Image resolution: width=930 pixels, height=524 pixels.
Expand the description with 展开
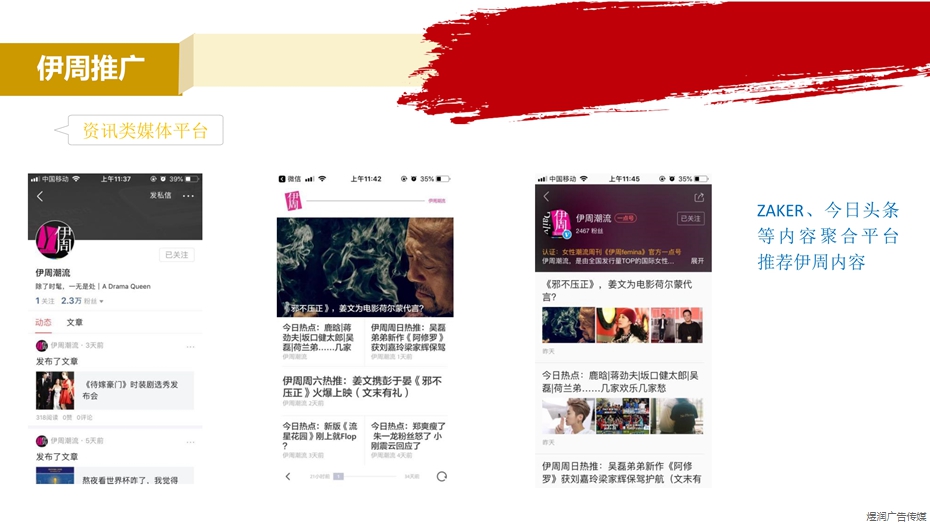point(697,261)
